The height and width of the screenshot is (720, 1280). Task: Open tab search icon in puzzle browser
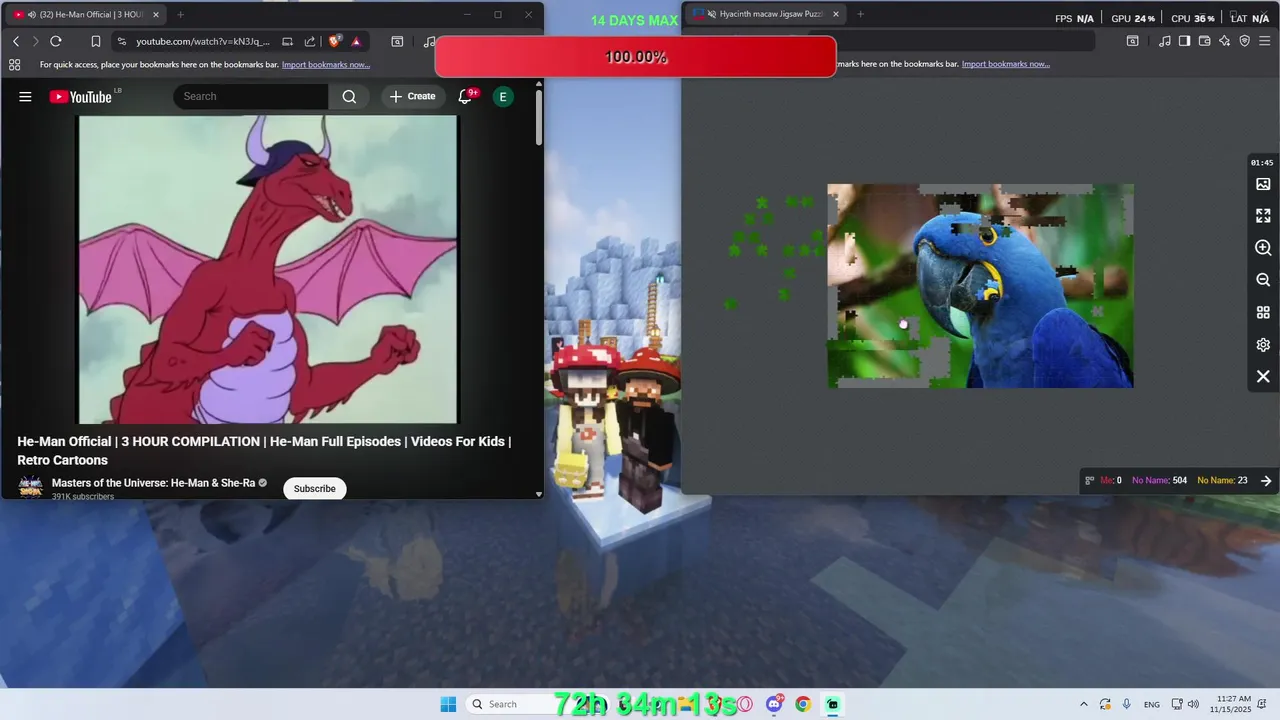coord(1133,41)
